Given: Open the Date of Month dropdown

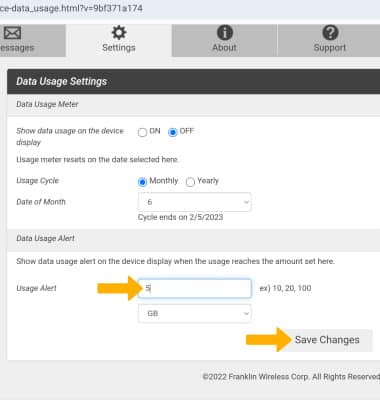Looking at the screenshot, I should [x=195, y=202].
